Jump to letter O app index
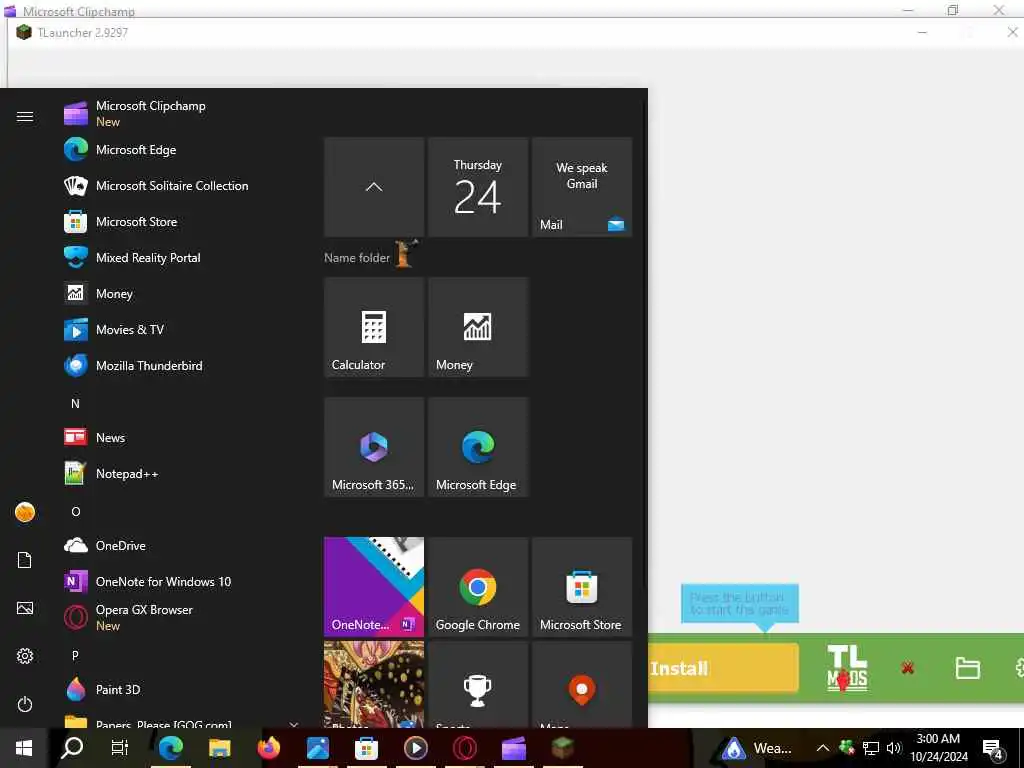 (75, 511)
